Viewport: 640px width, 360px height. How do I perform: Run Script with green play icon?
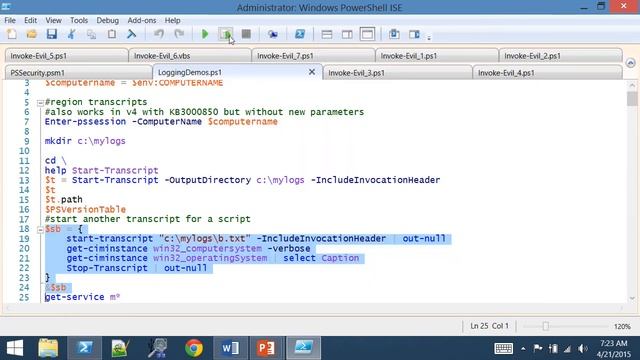click(x=205, y=34)
